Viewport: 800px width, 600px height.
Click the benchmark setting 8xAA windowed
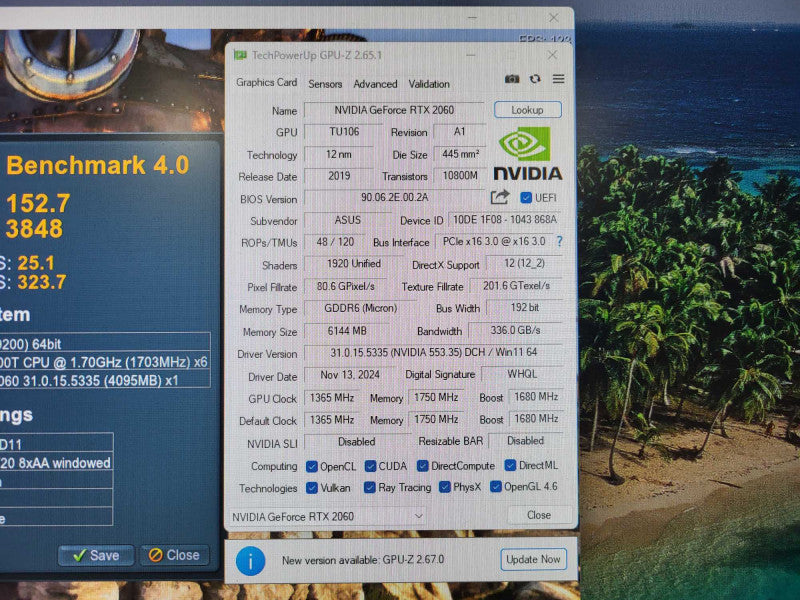pyautogui.click(x=55, y=463)
